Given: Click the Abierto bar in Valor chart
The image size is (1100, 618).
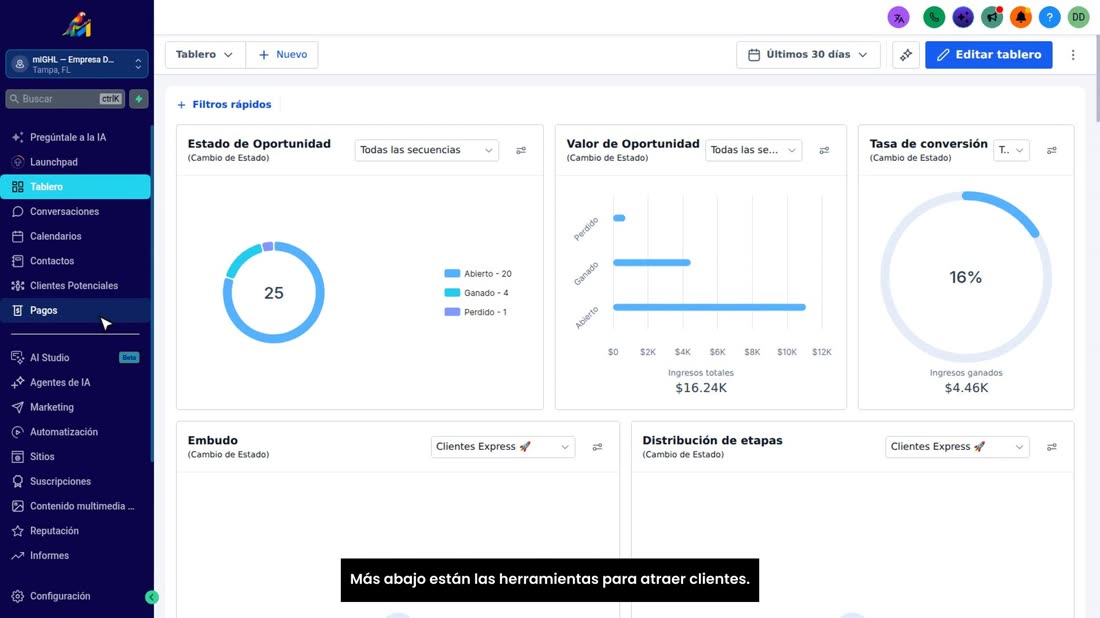Looking at the screenshot, I should (709, 307).
